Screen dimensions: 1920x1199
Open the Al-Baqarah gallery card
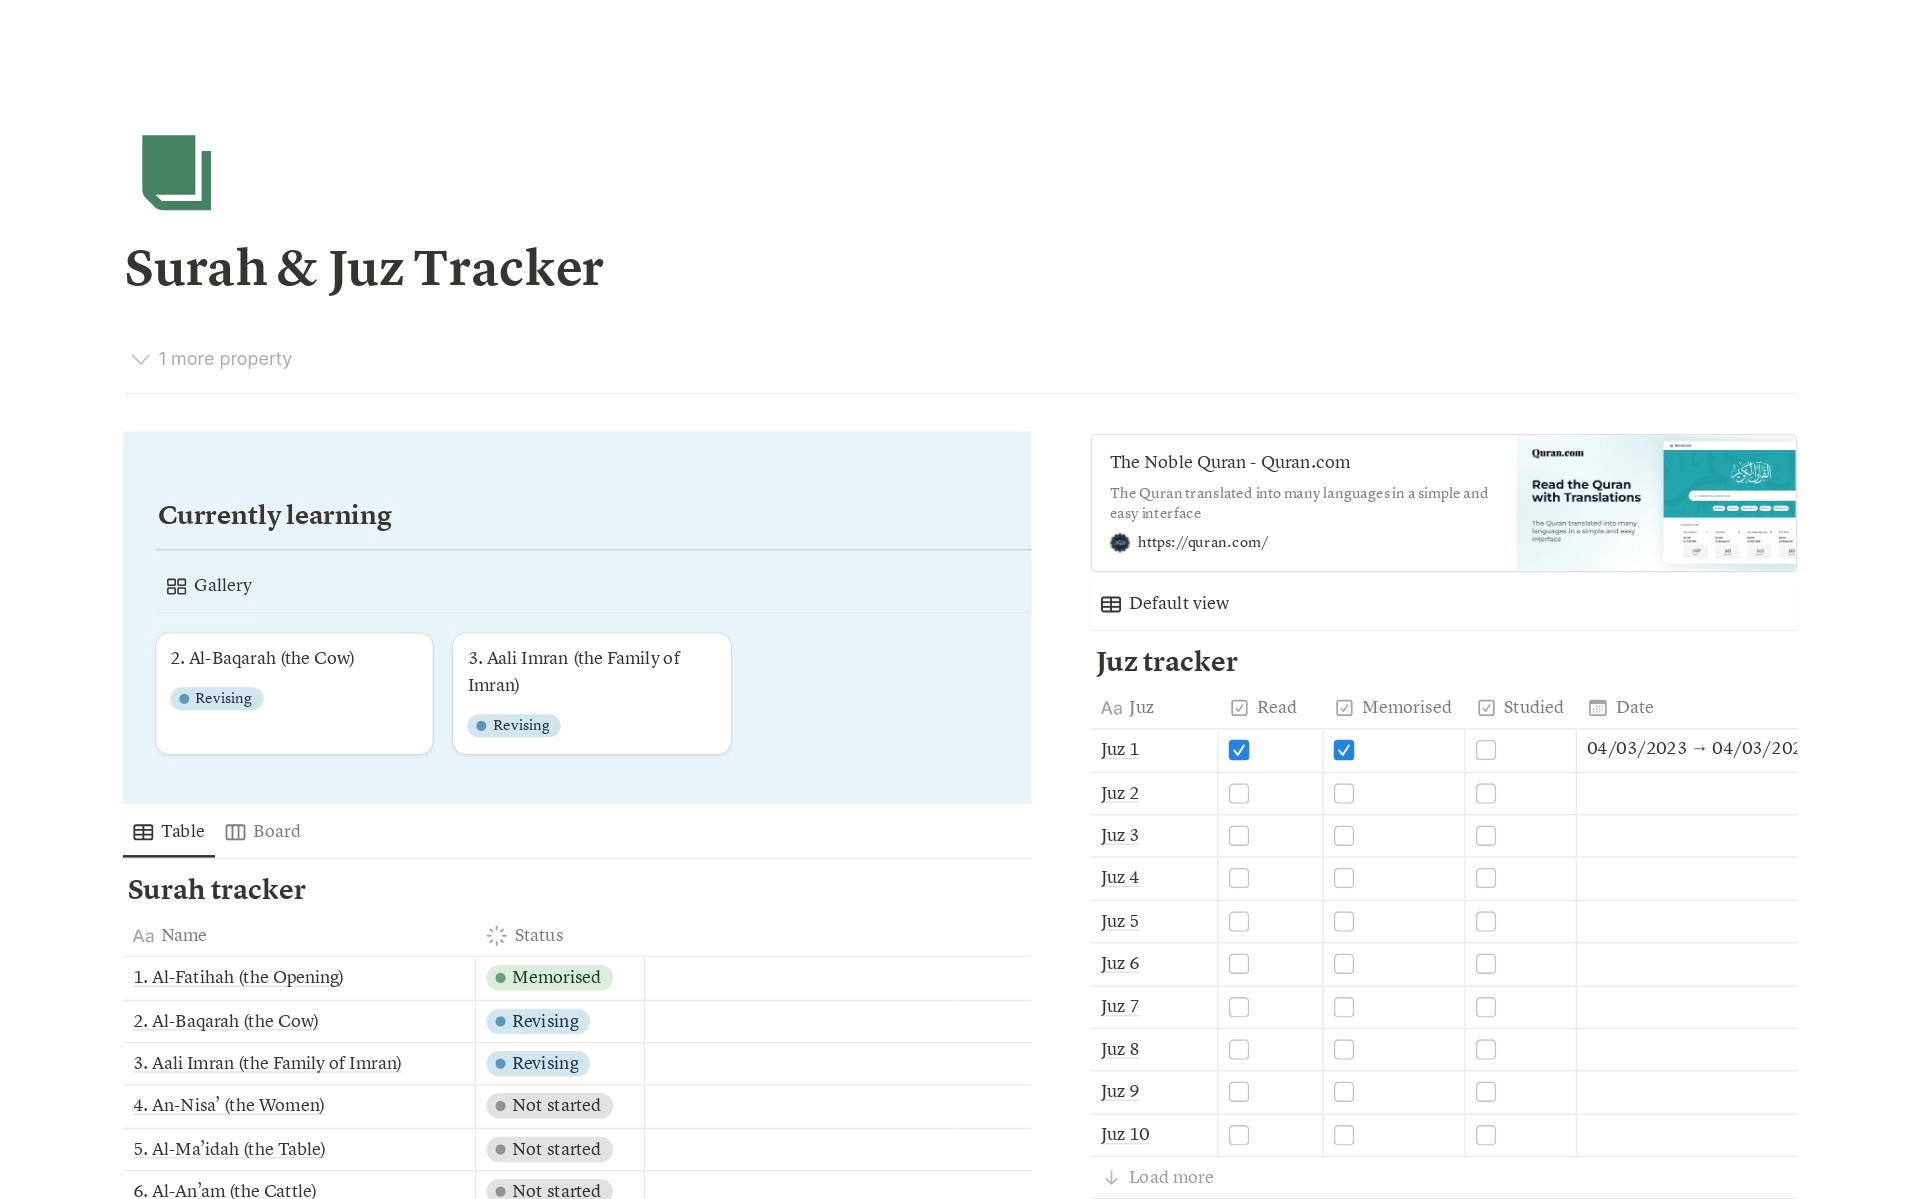pos(294,693)
